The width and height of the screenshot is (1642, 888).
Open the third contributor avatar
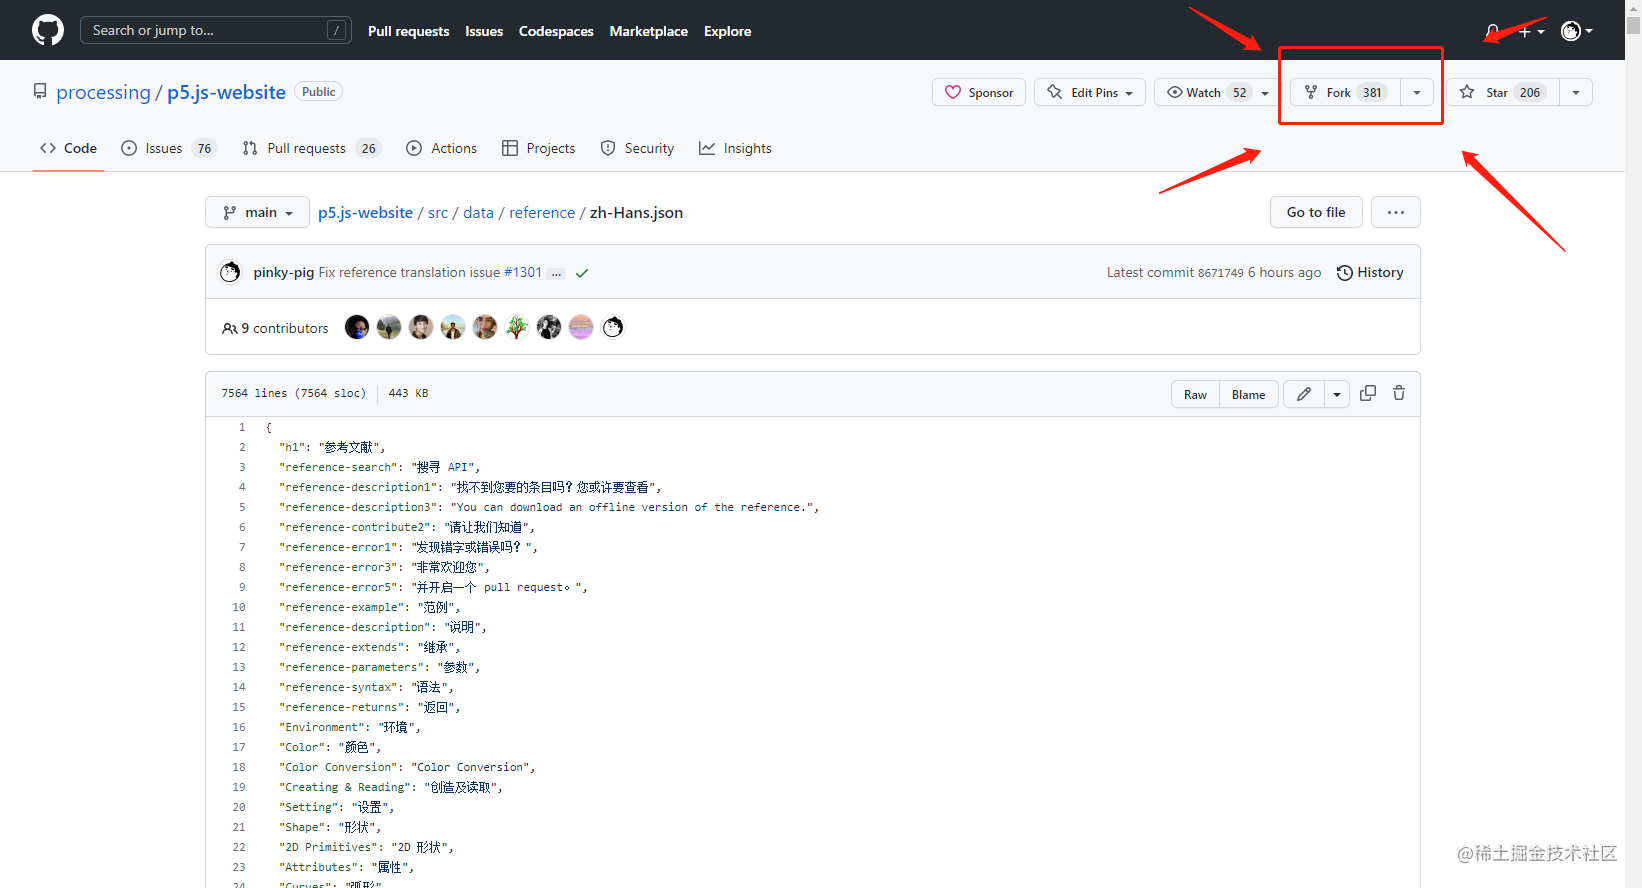(x=421, y=327)
